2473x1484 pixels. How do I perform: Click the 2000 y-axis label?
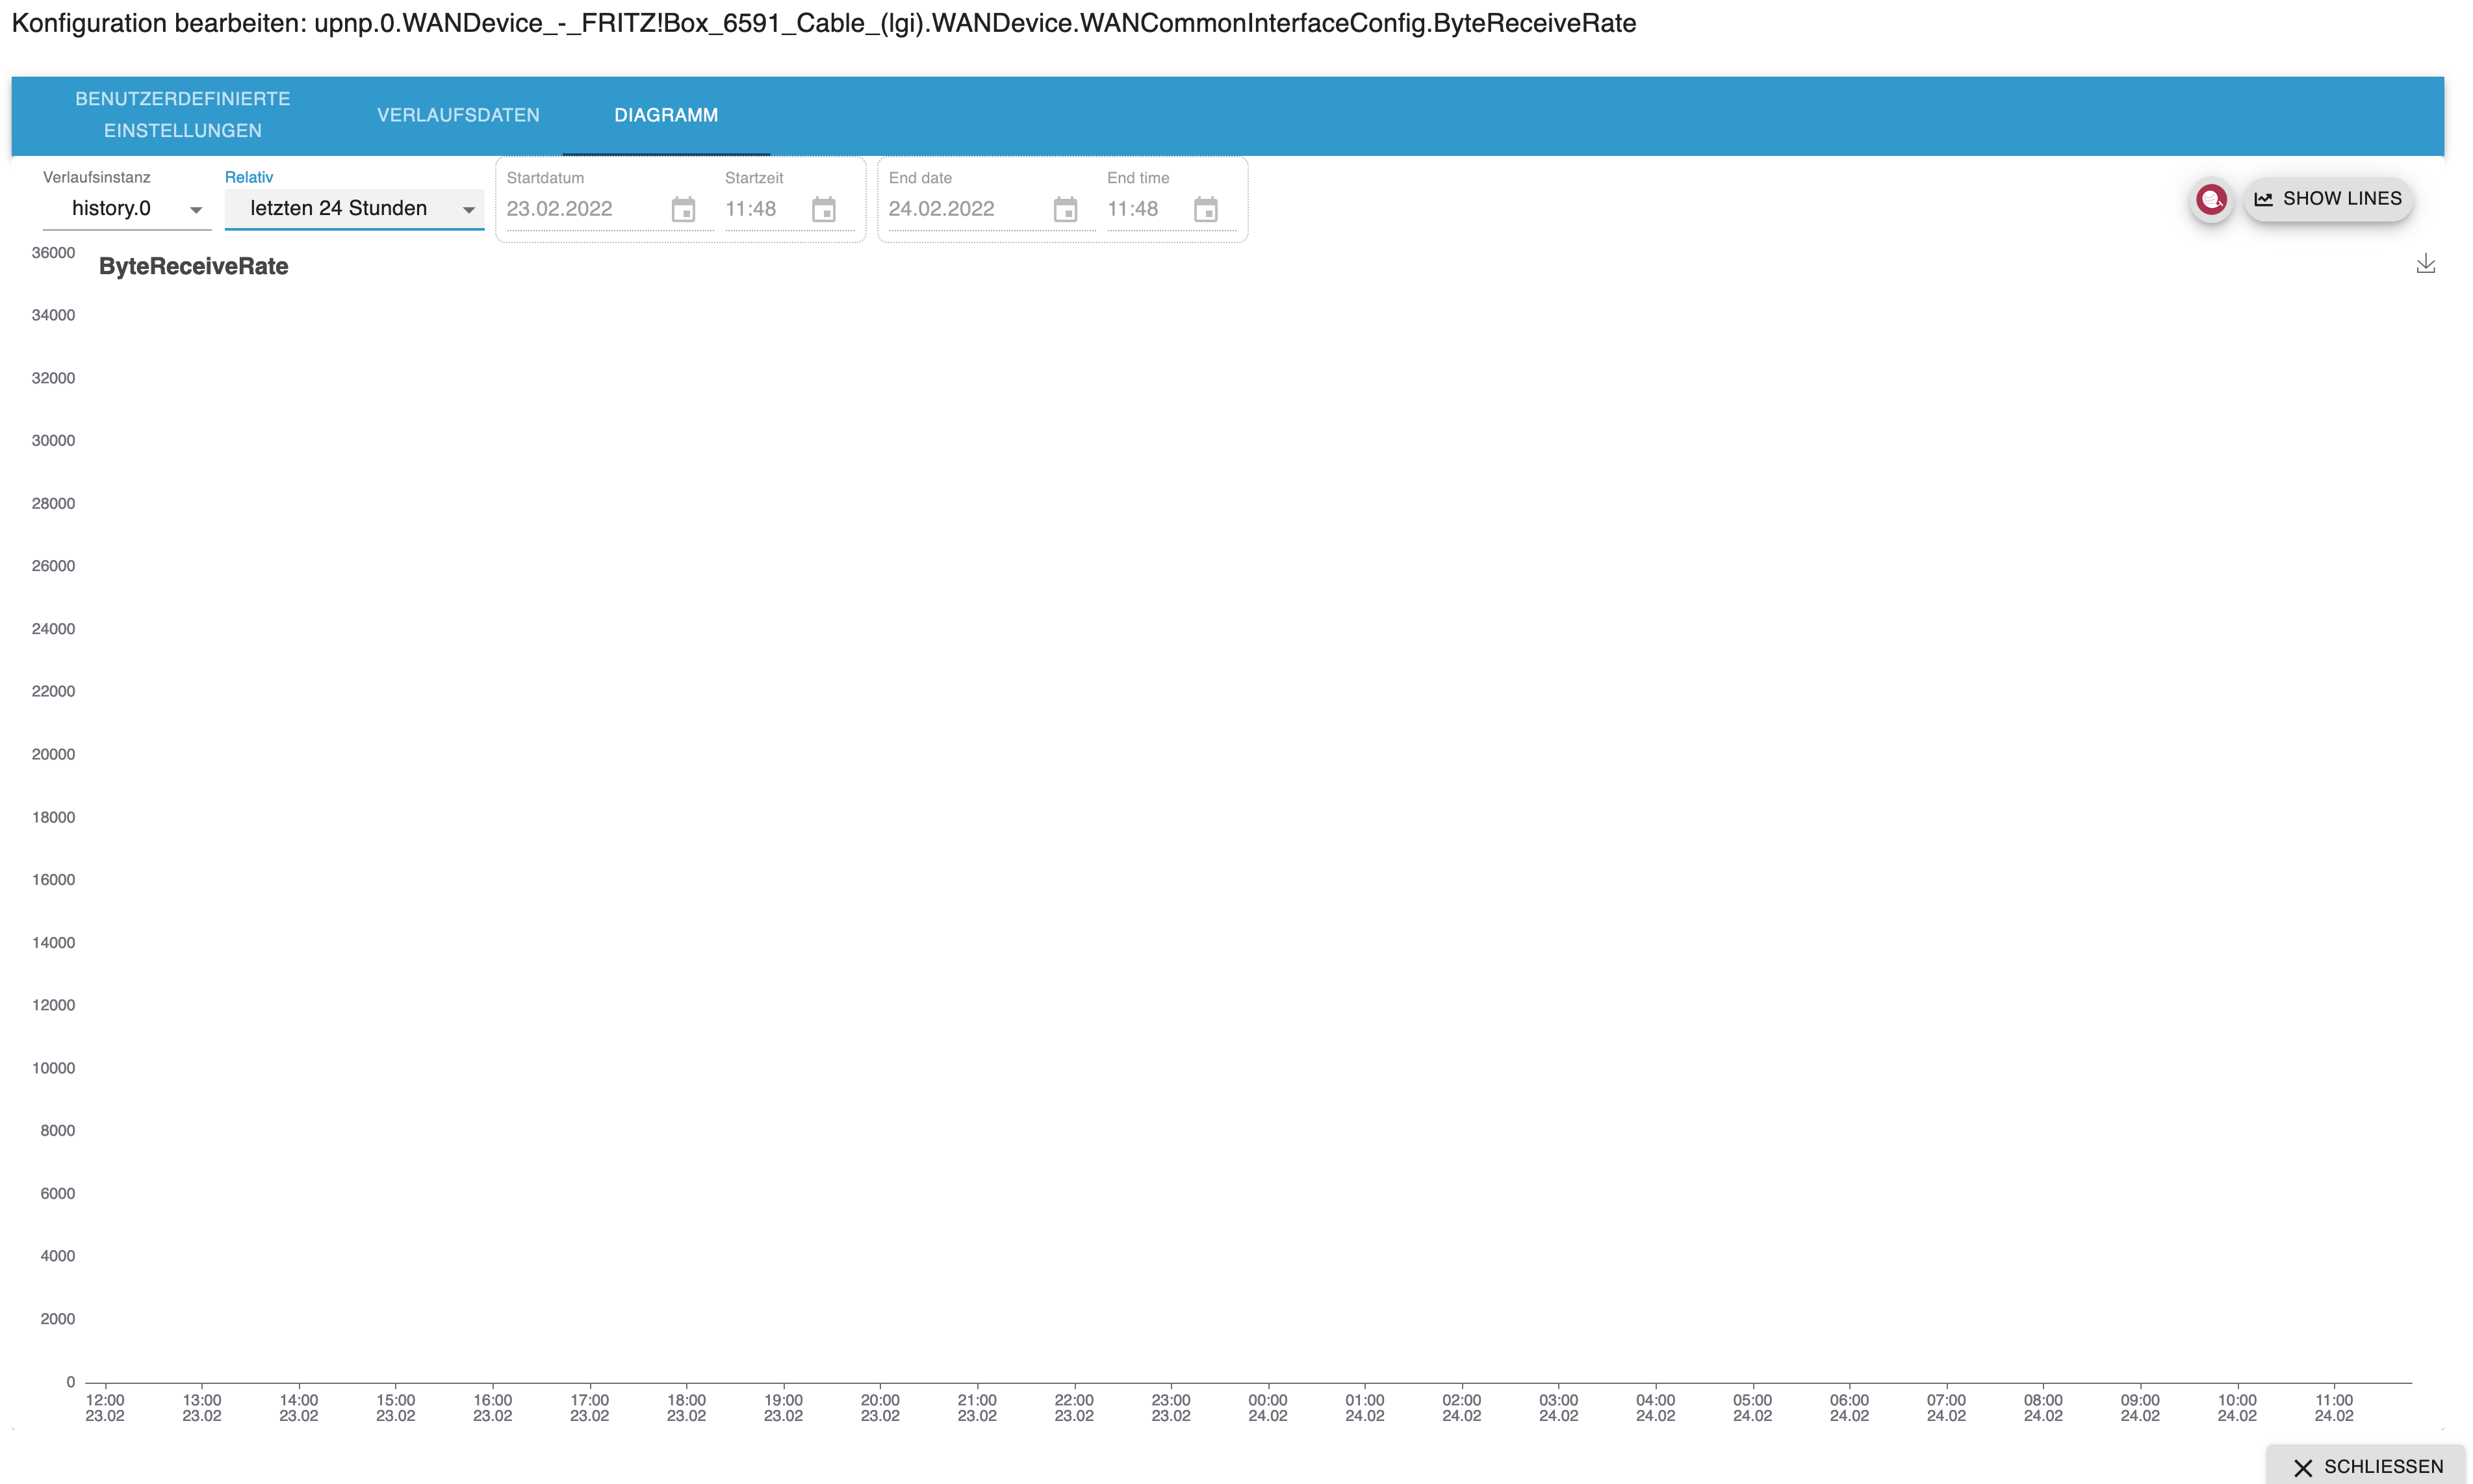coord(57,1319)
